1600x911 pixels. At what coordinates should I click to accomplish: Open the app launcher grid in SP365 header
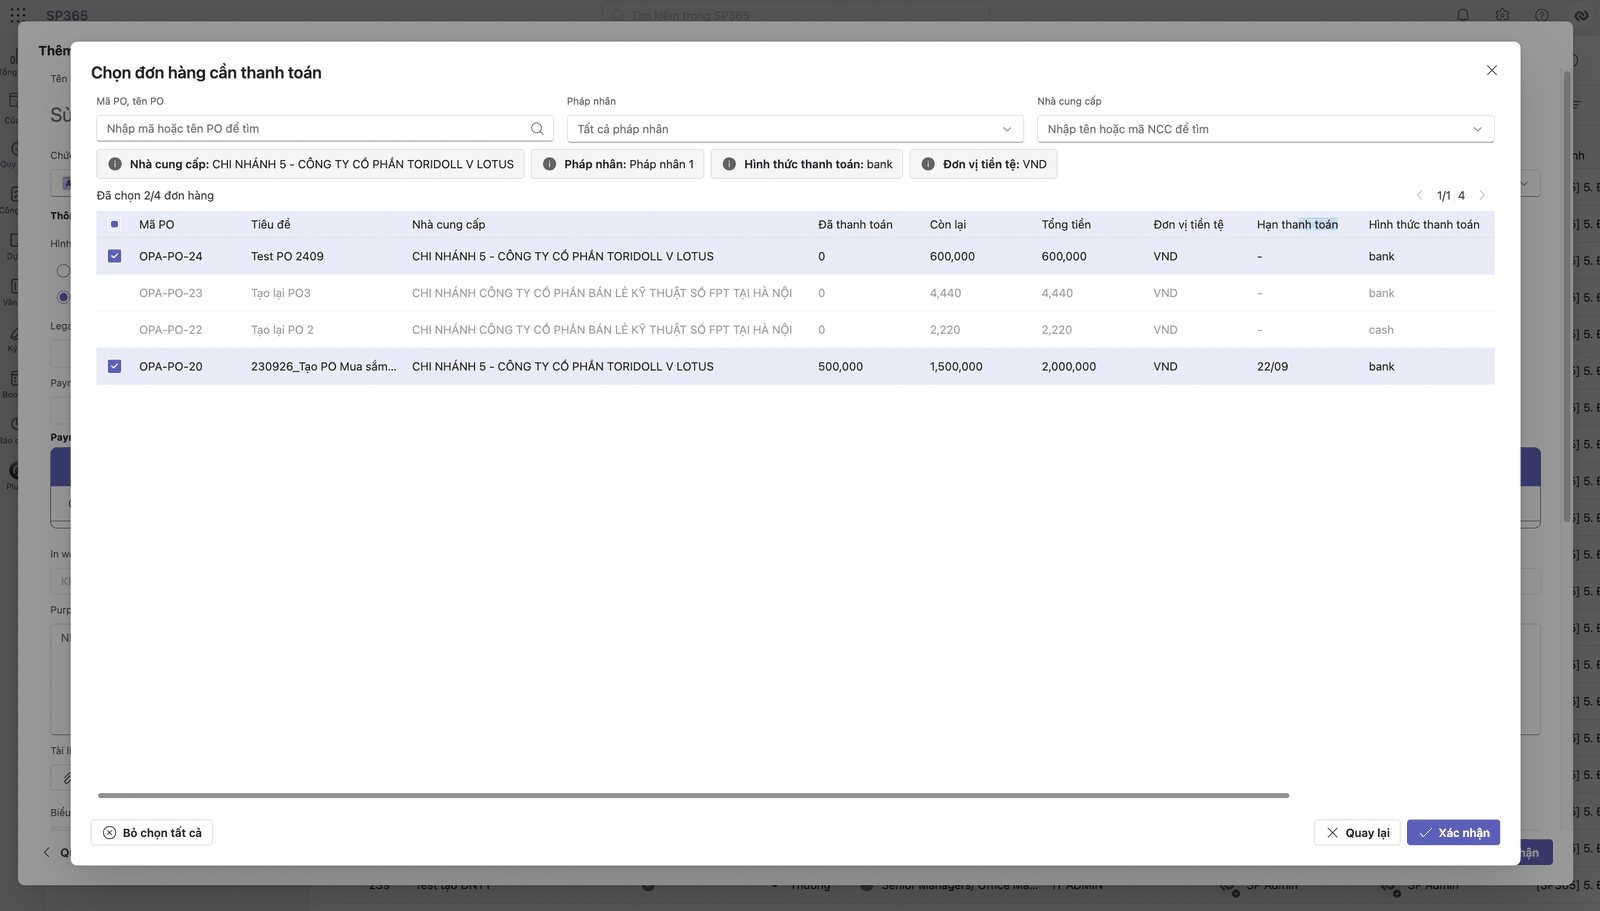tap(18, 15)
